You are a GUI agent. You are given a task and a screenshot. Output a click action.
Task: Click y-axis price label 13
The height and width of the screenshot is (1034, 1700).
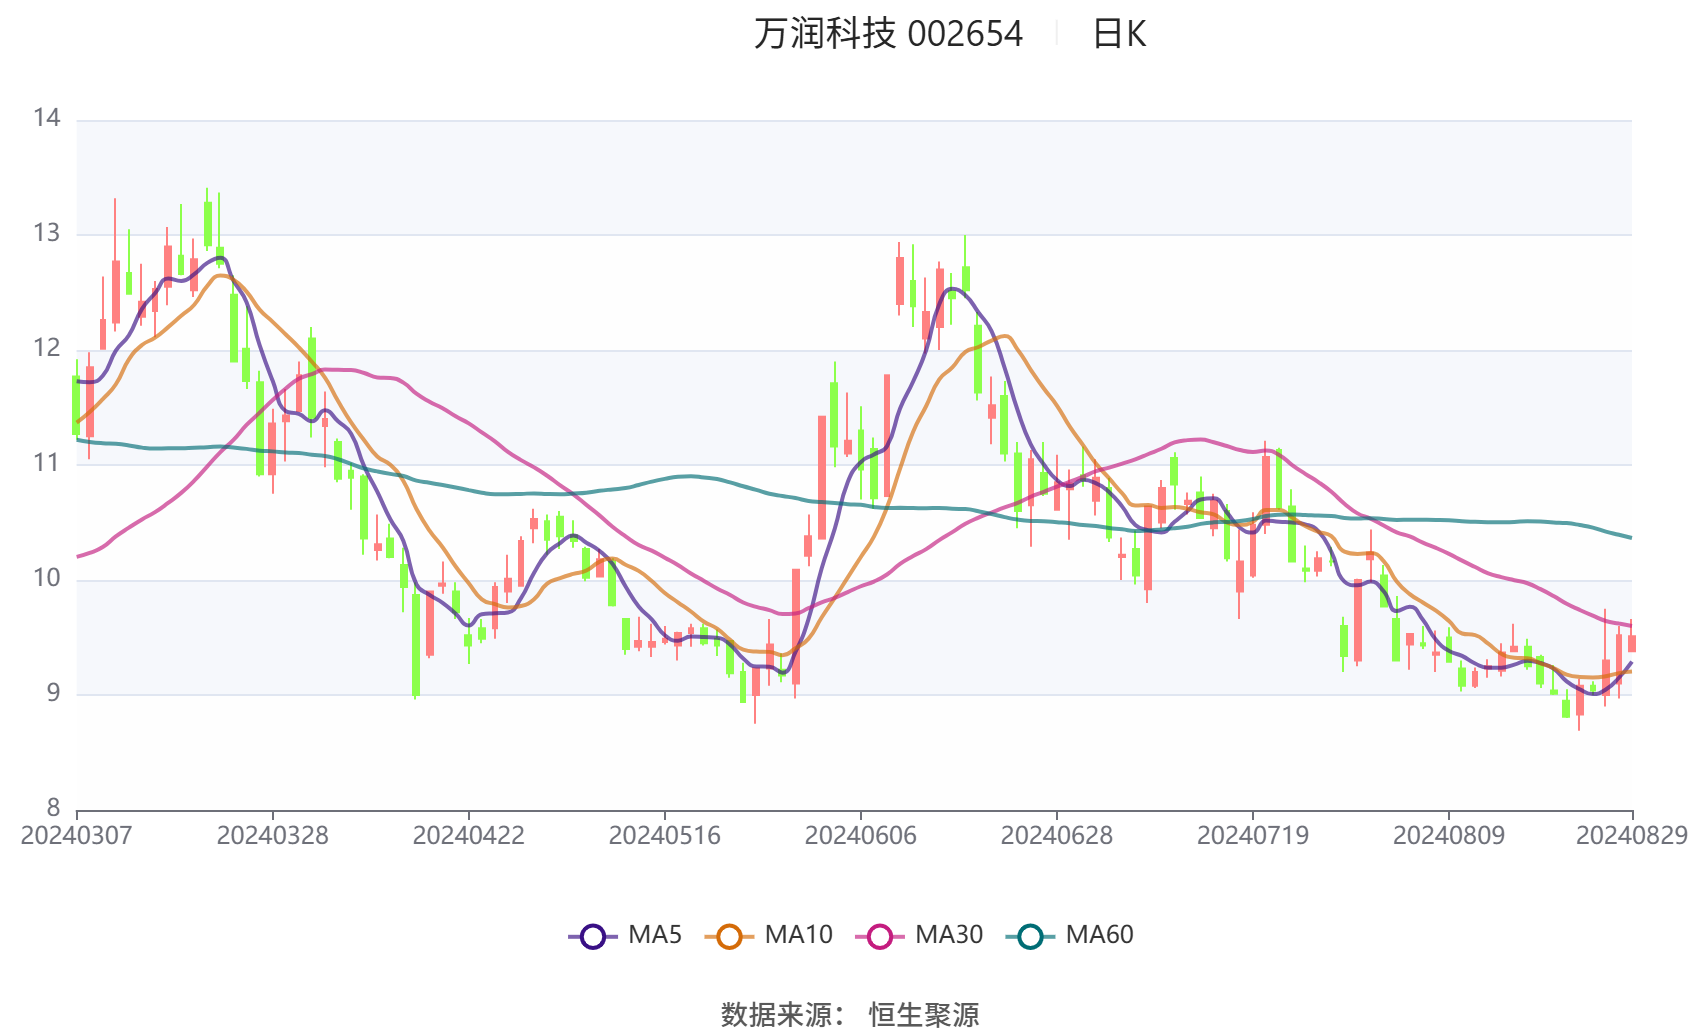pos(47,234)
